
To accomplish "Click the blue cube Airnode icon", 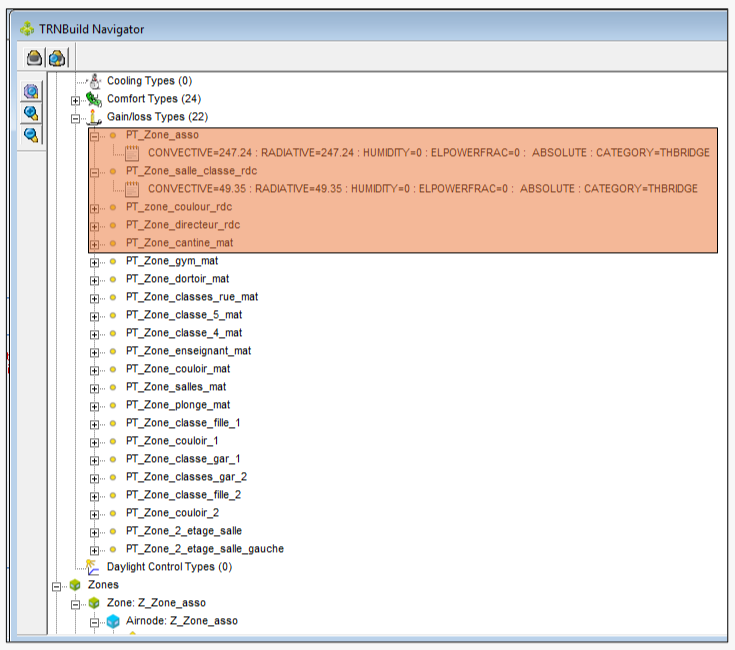I will [113, 621].
